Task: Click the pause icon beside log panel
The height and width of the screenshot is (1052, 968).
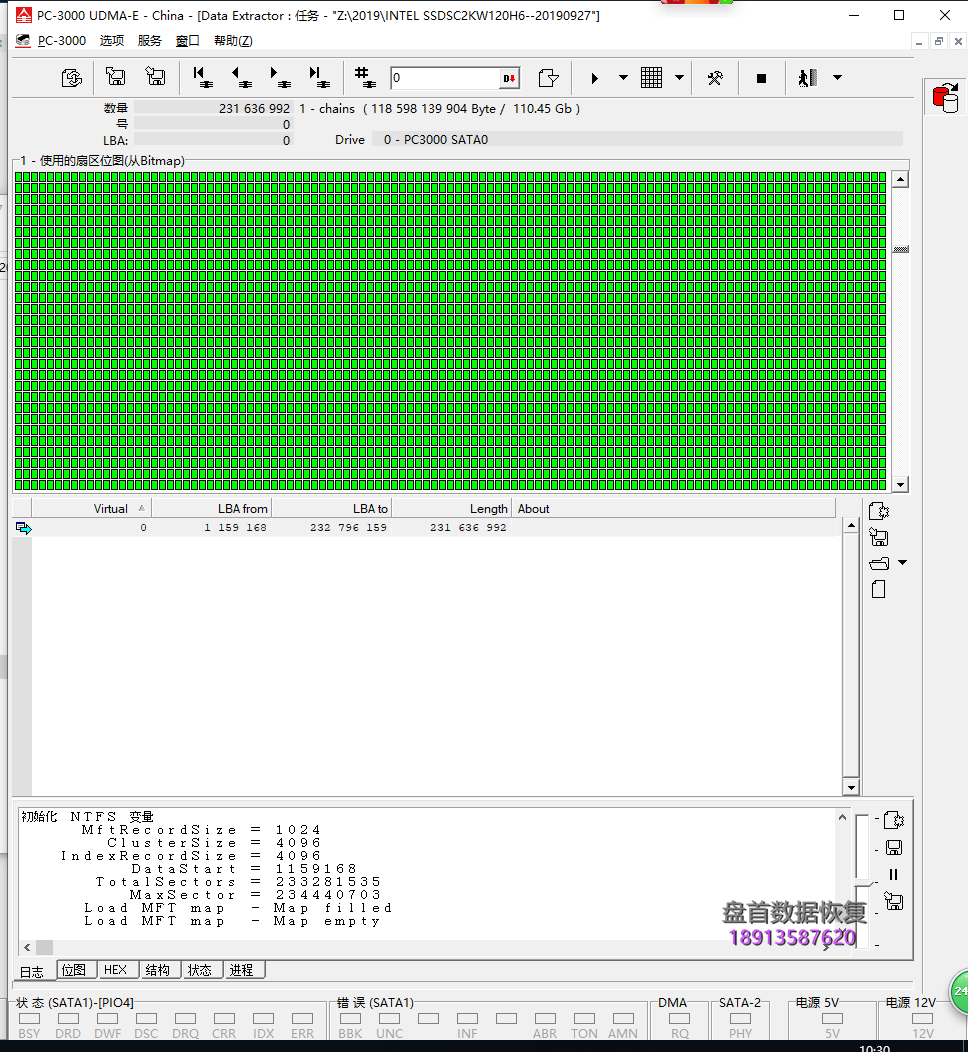Action: click(893, 874)
